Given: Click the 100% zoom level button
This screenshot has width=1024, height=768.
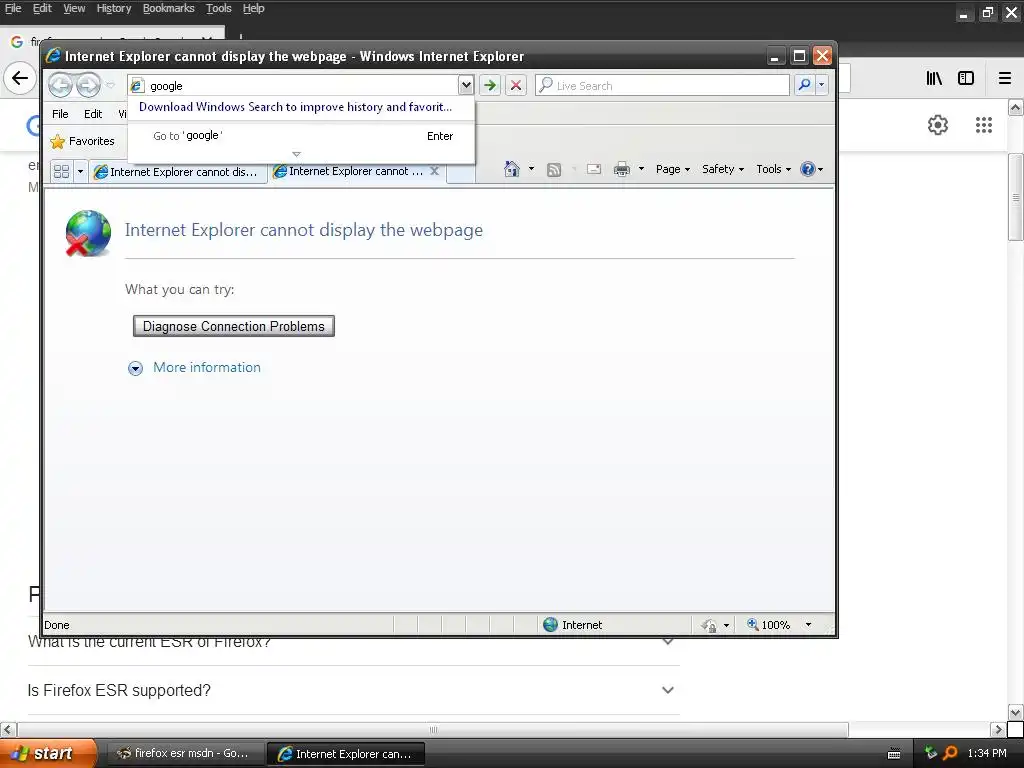Looking at the screenshot, I should click(769, 625).
